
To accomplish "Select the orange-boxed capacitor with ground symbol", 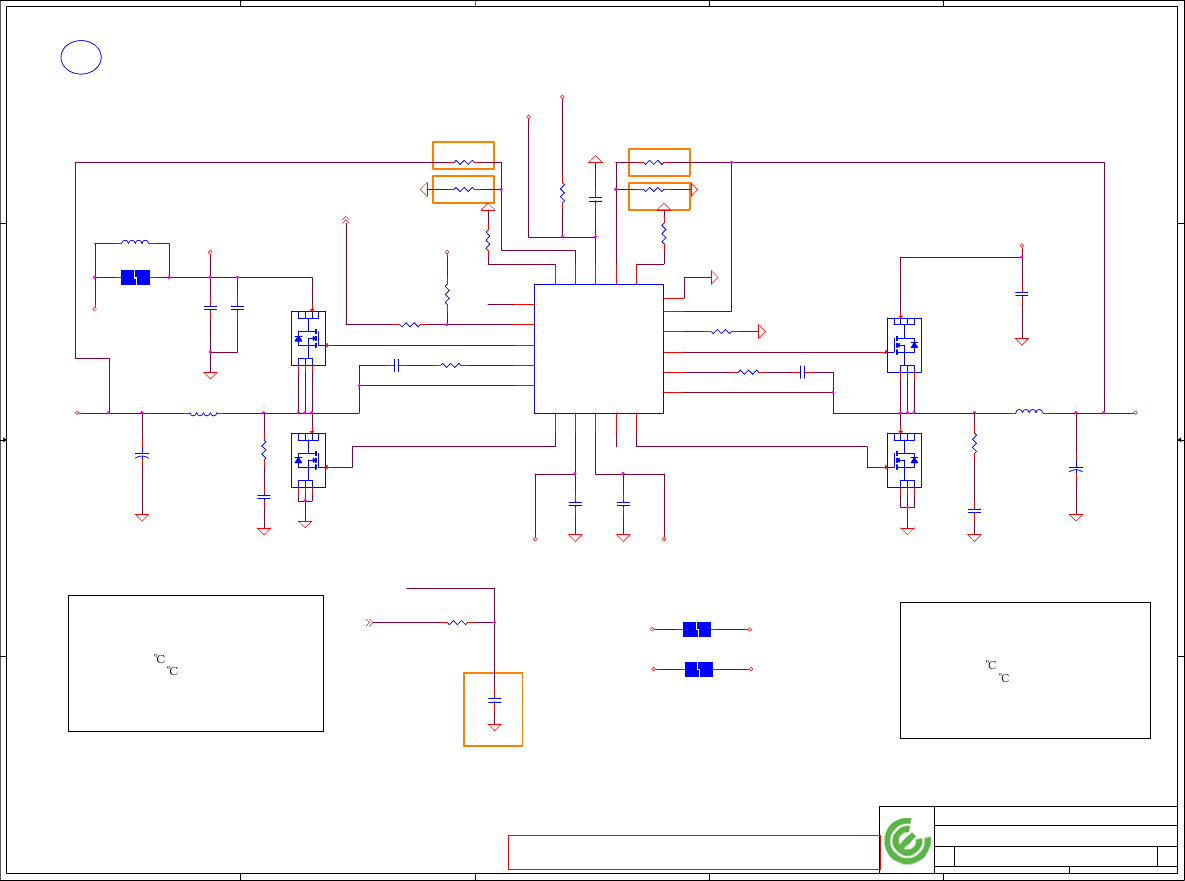I will pyautogui.click(x=493, y=709).
